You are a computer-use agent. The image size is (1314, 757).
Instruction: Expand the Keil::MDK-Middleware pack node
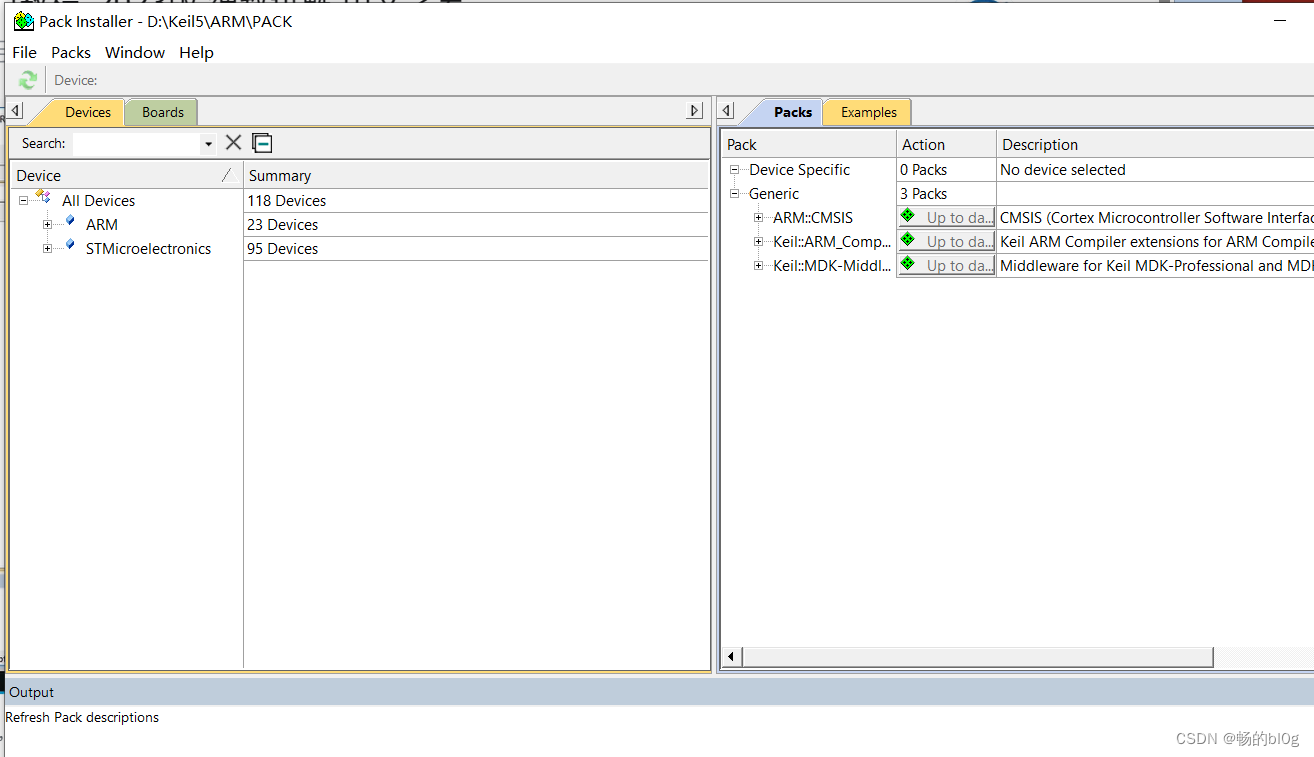coord(759,266)
